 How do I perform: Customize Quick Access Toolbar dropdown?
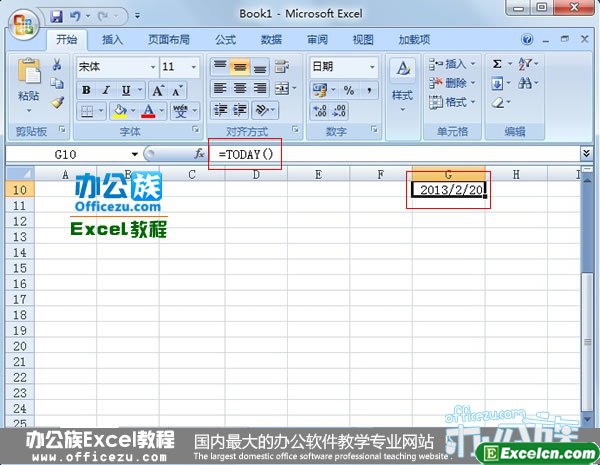tap(137, 16)
